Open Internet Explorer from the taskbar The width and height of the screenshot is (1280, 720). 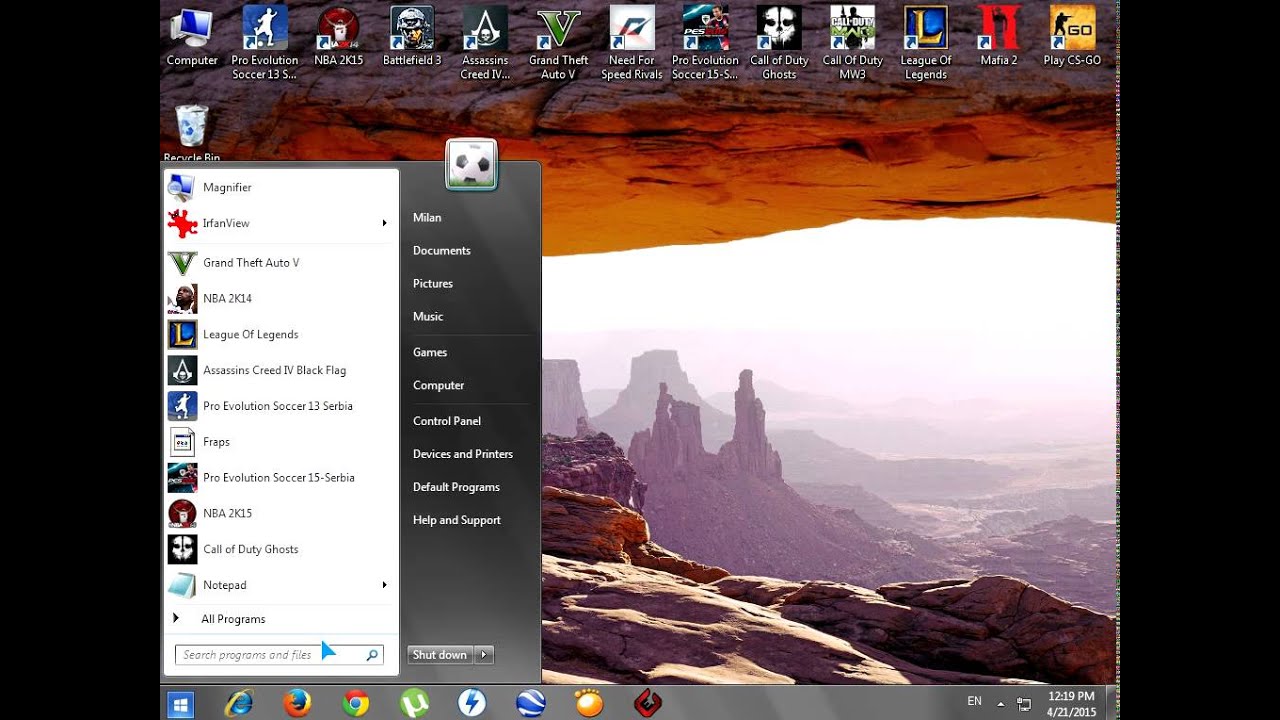pyautogui.click(x=239, y=704)
